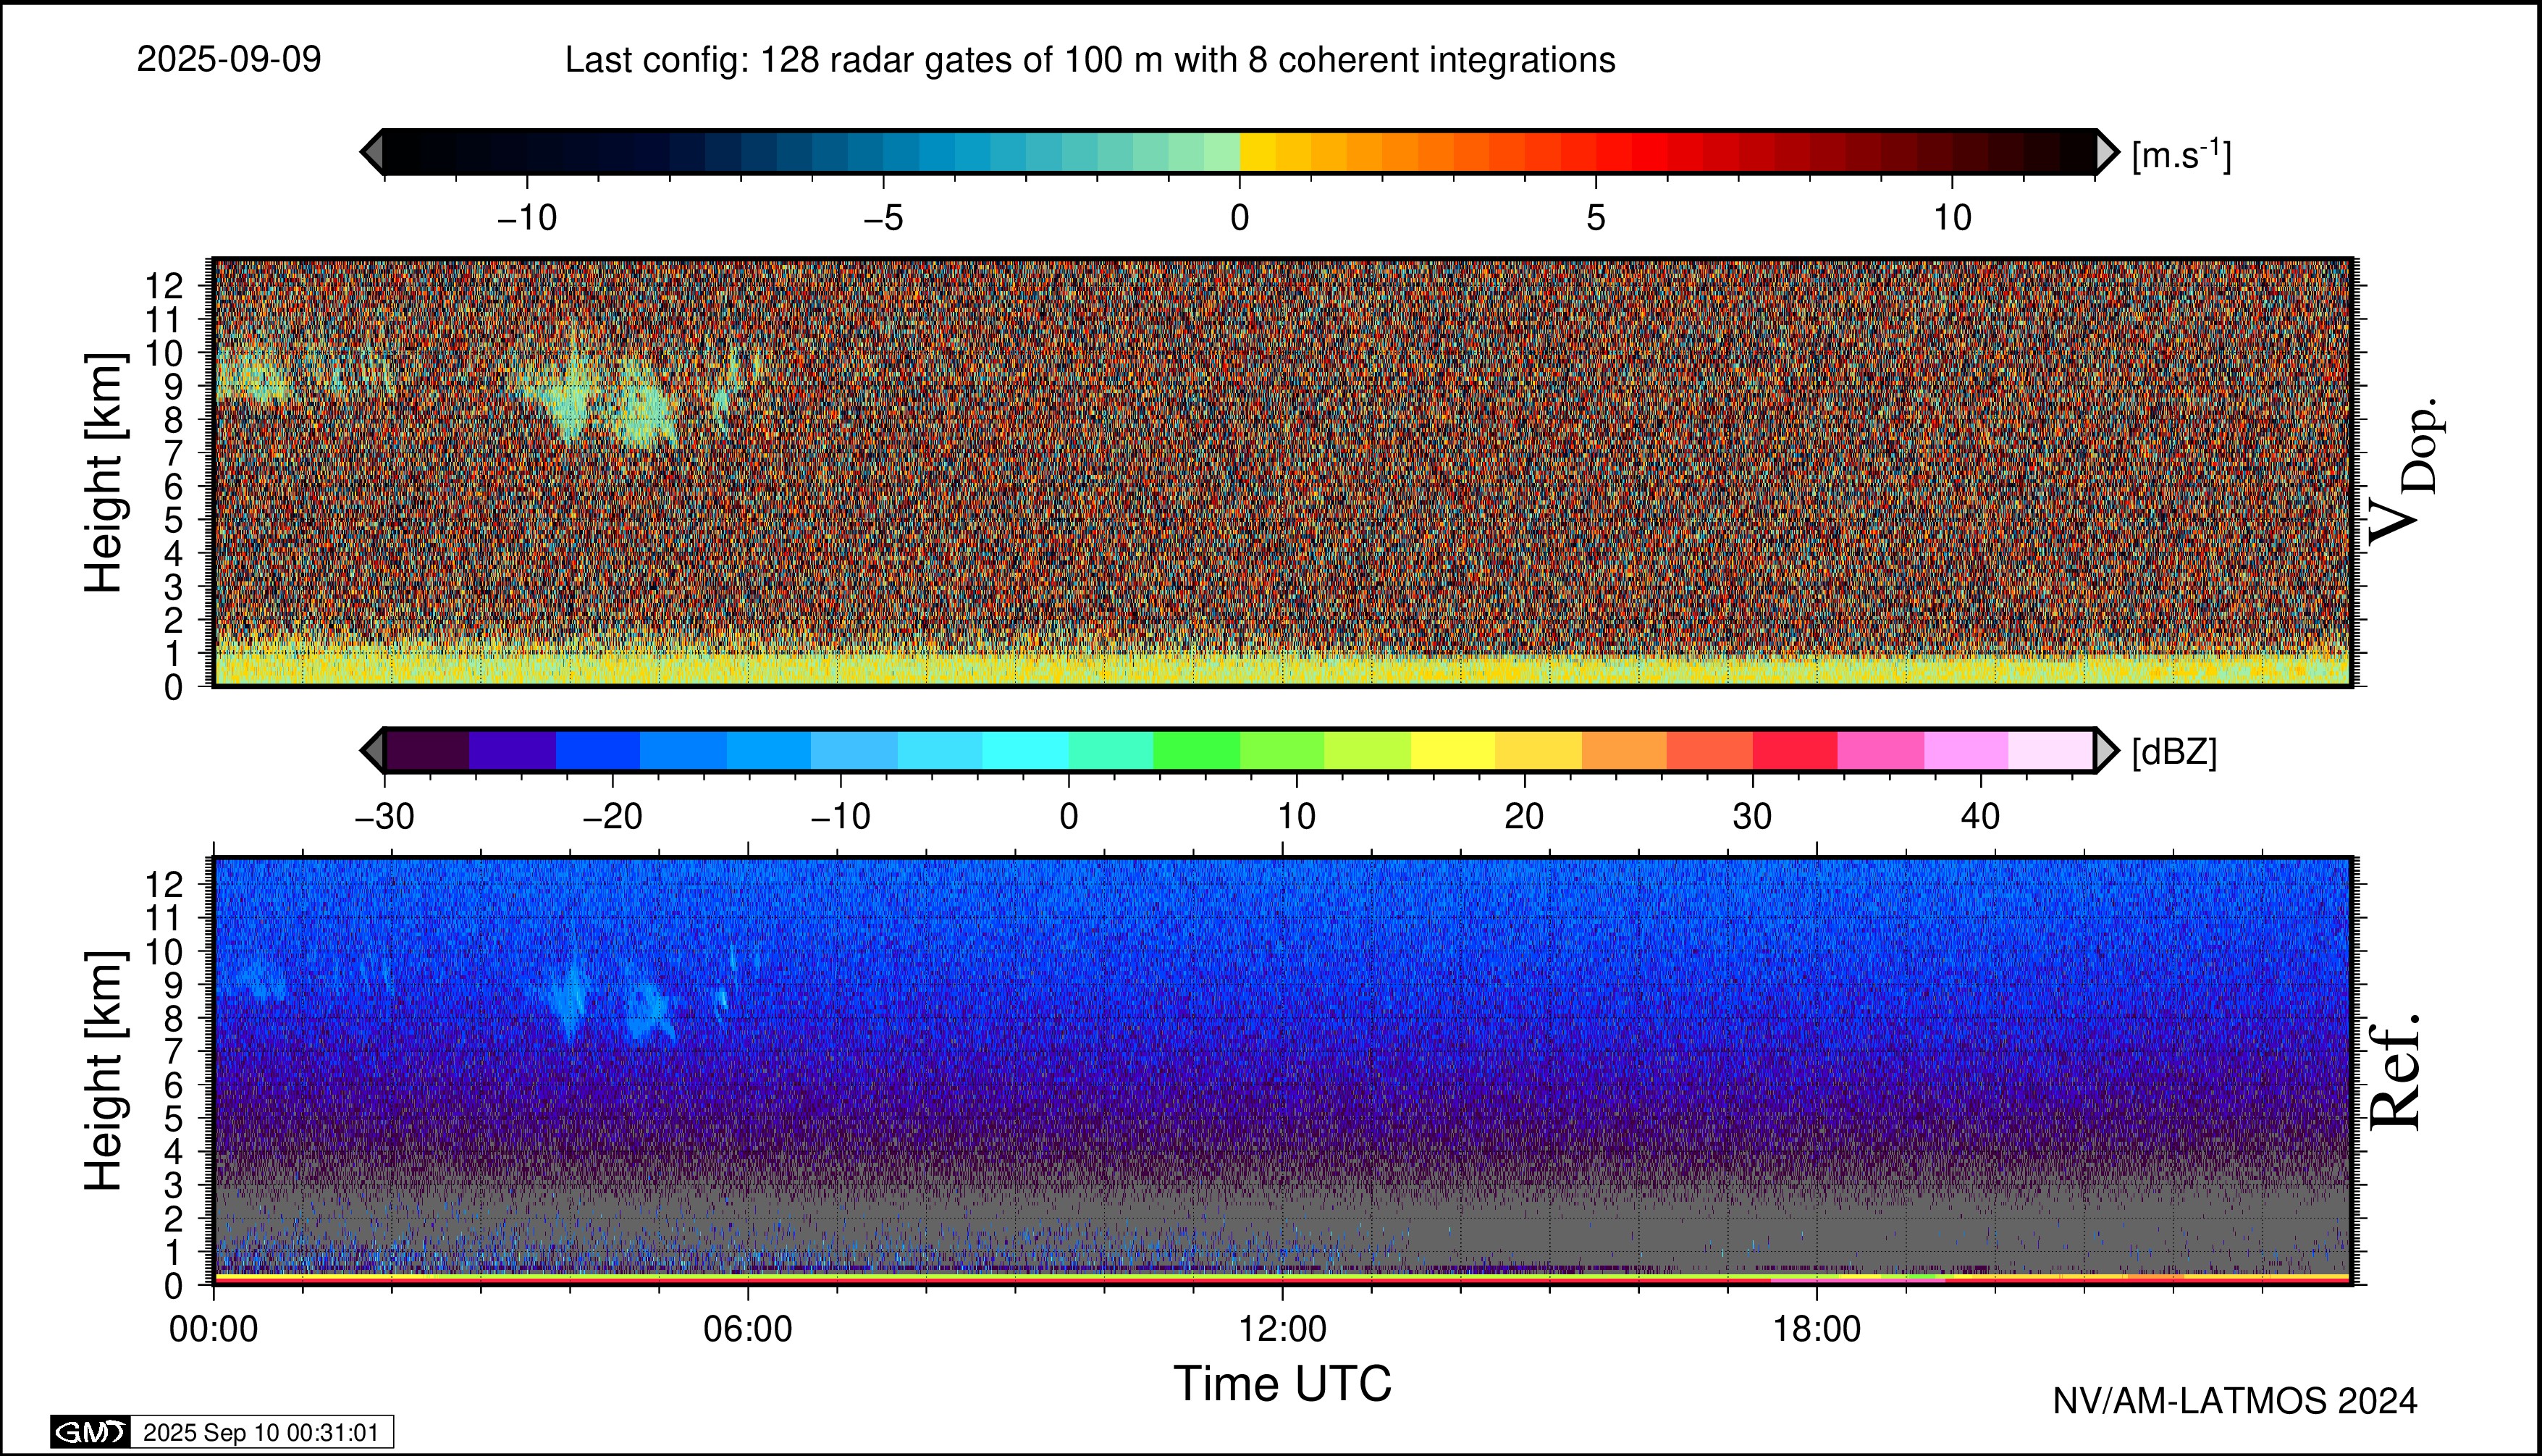This screenshot has width=2542, height=1456.
Task: Pick the dark purple dBZ colorbar swatch
Action: 427,750
